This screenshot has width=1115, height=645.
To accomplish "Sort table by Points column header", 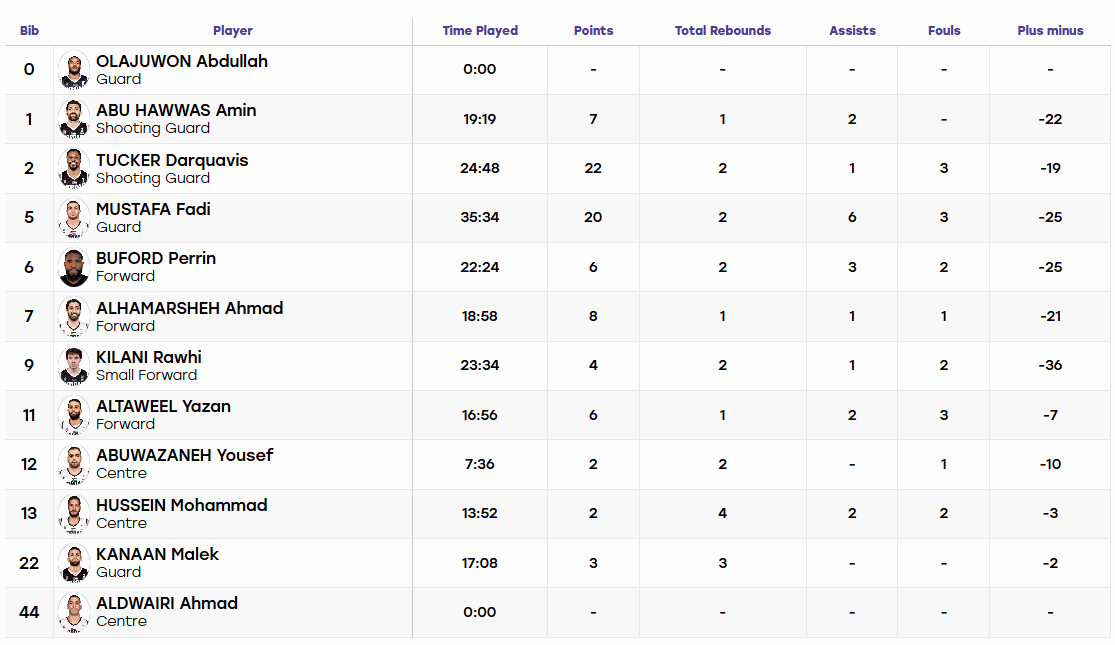I will coord(593,31).
